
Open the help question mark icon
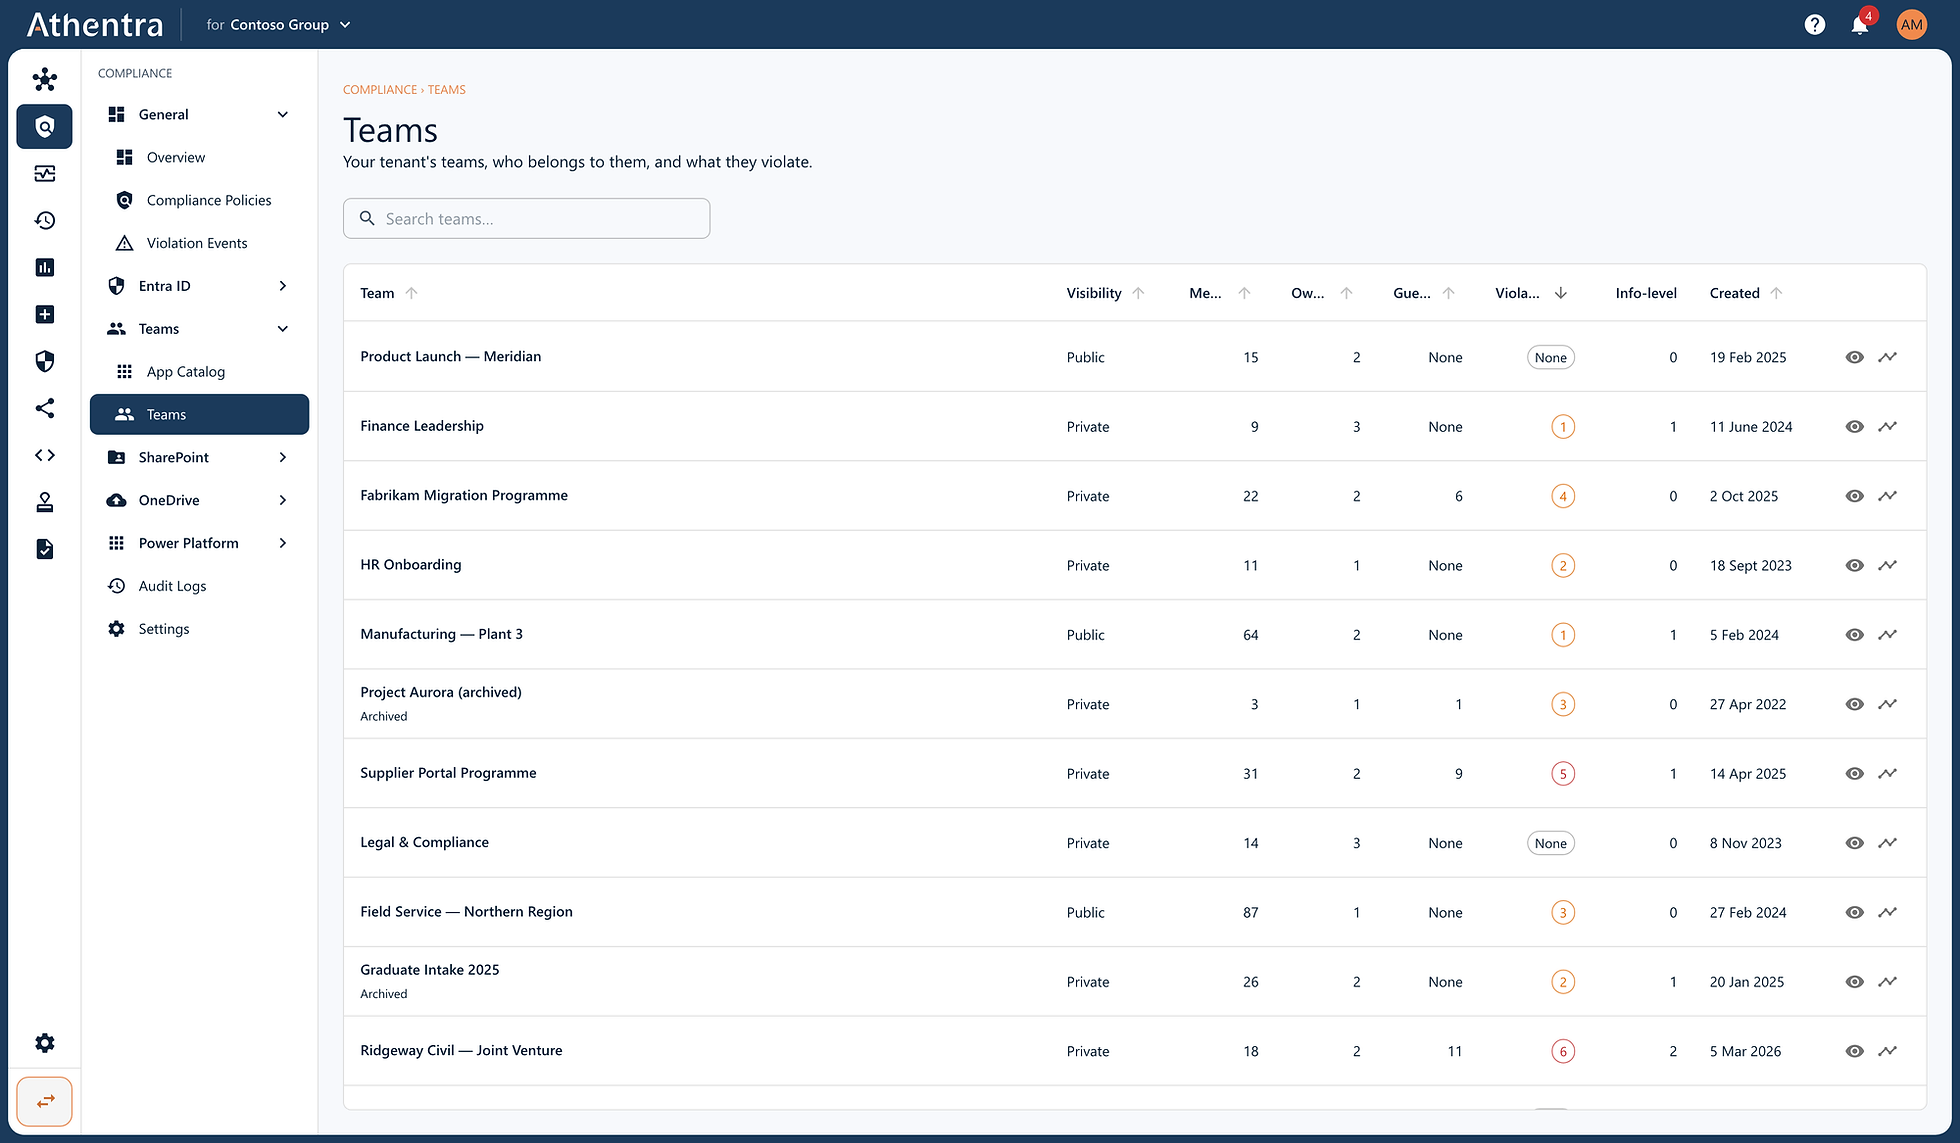click(x=1815, y=25)
